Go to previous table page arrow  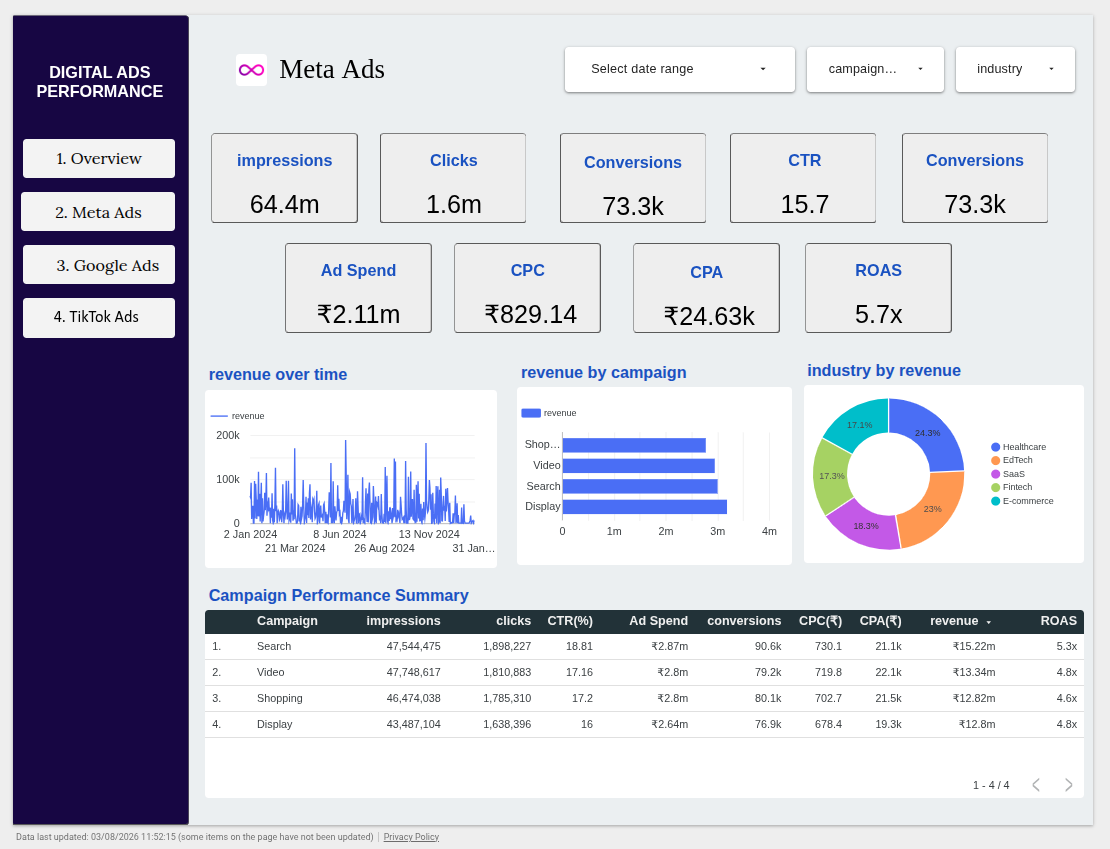click(x=1036, y=785)
